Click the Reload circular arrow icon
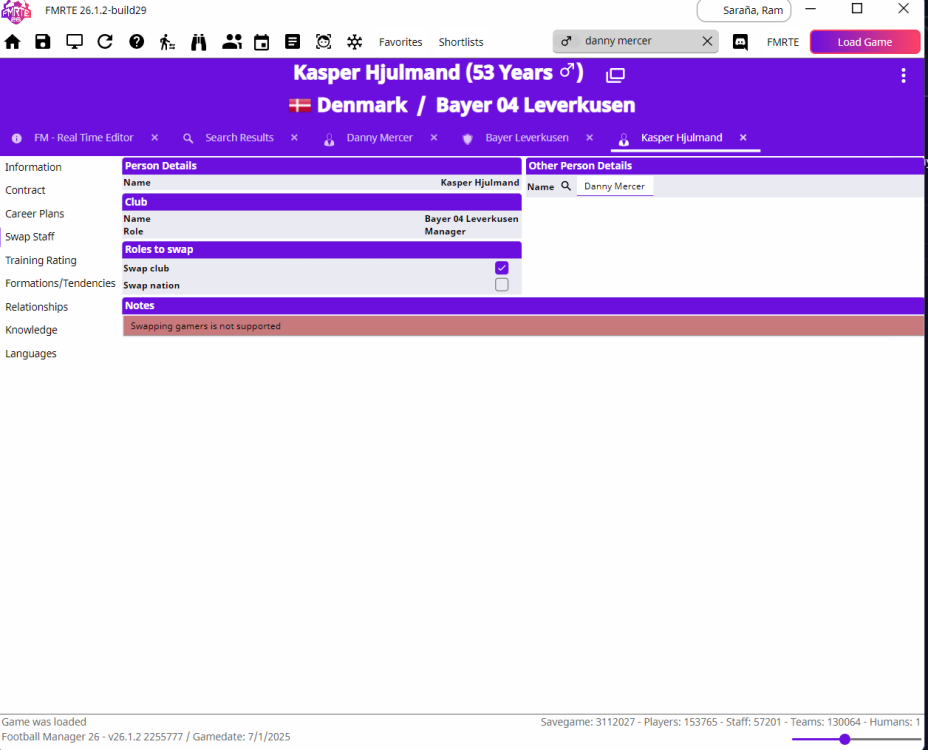The width and height of the screenshot is (928, 750). [x=105, y=42]
